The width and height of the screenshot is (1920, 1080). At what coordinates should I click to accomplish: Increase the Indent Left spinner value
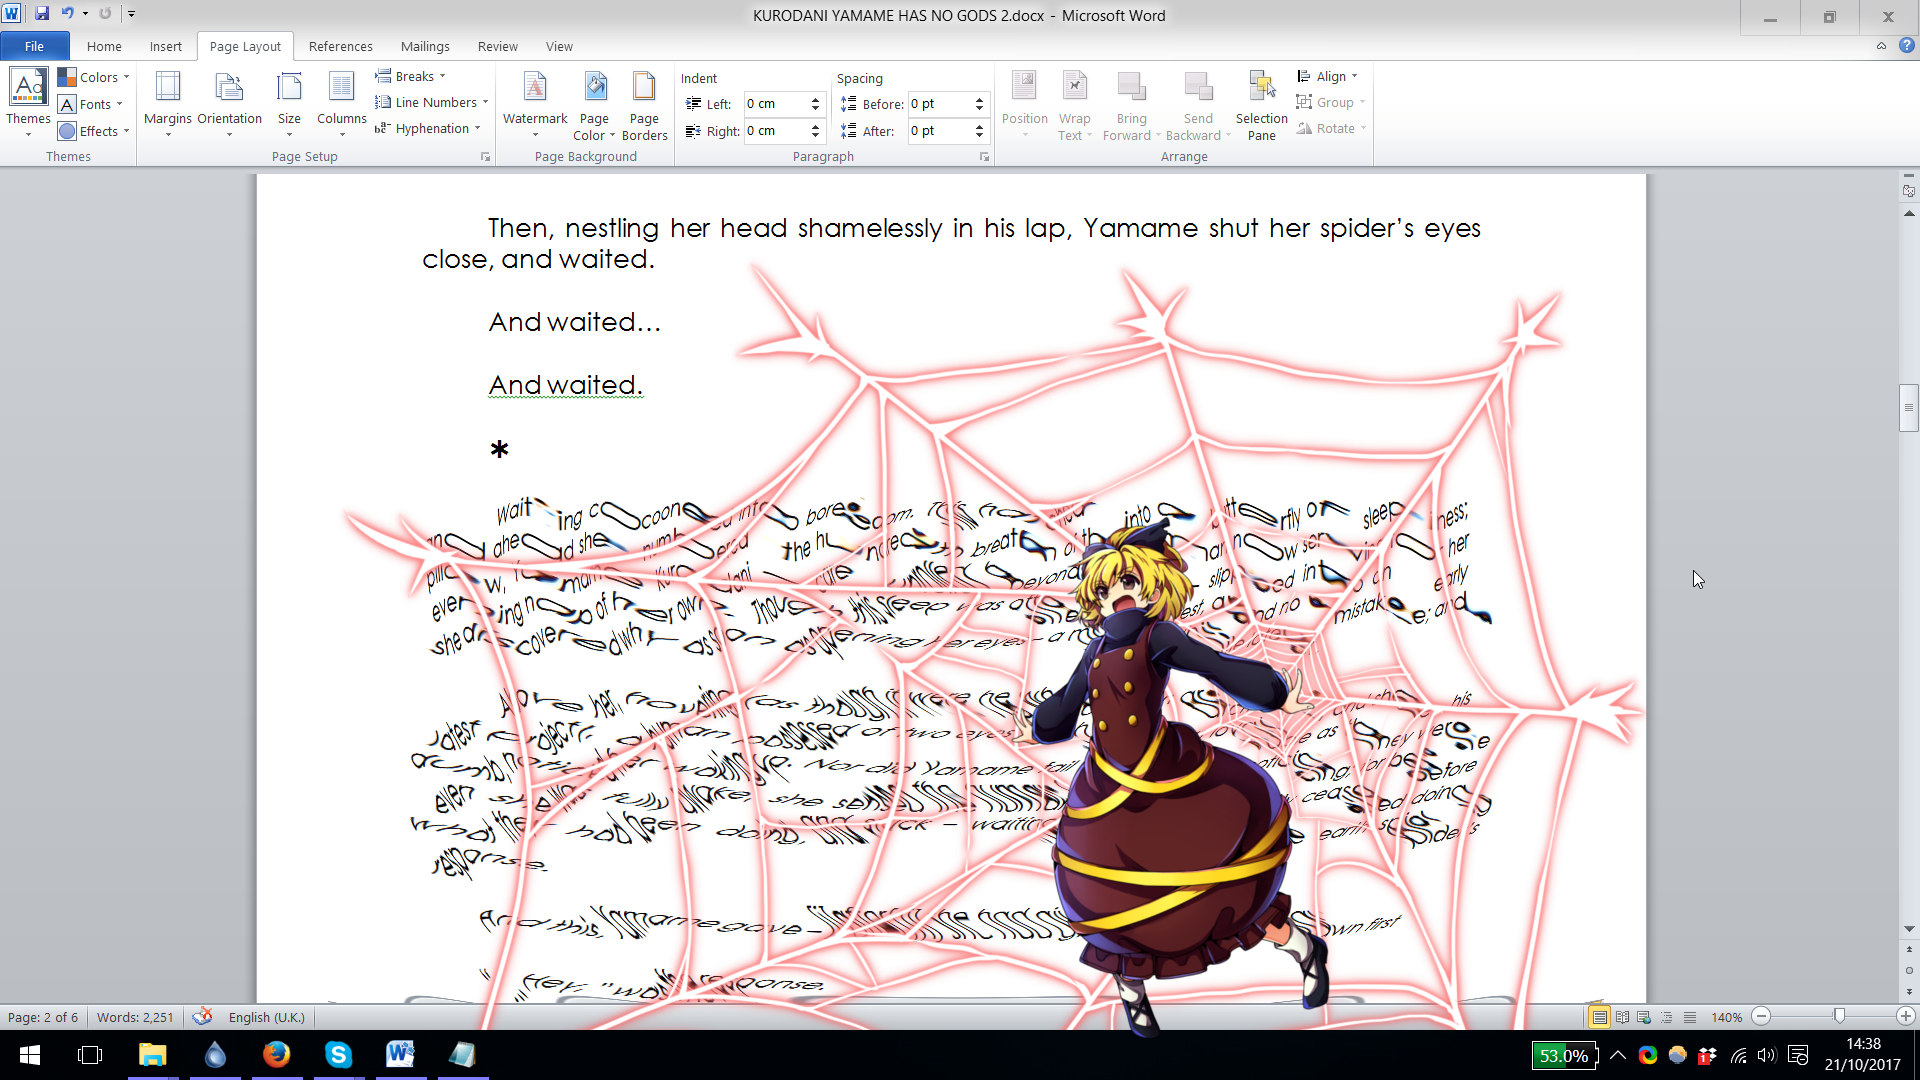coord(816,99)
